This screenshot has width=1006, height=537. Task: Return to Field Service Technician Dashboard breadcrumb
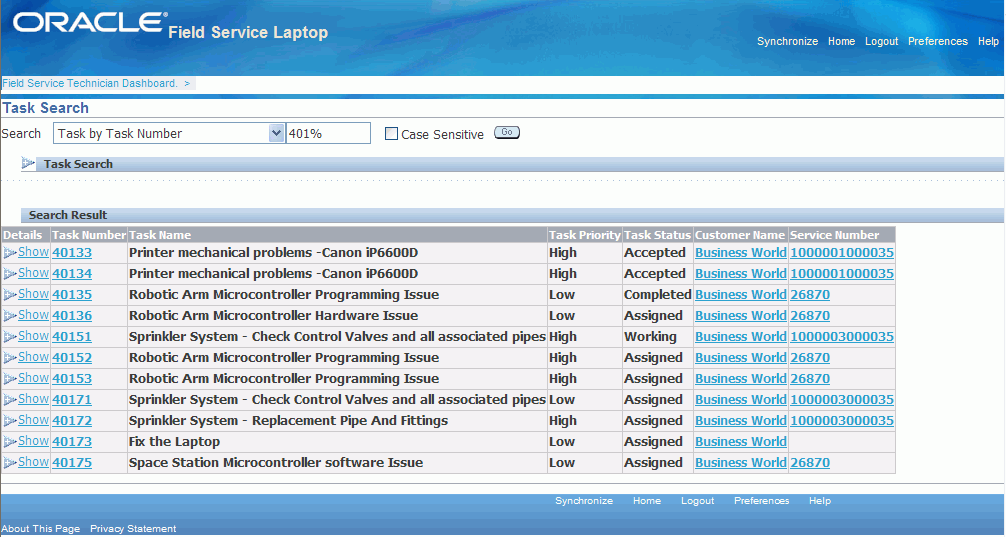point(90,83)
